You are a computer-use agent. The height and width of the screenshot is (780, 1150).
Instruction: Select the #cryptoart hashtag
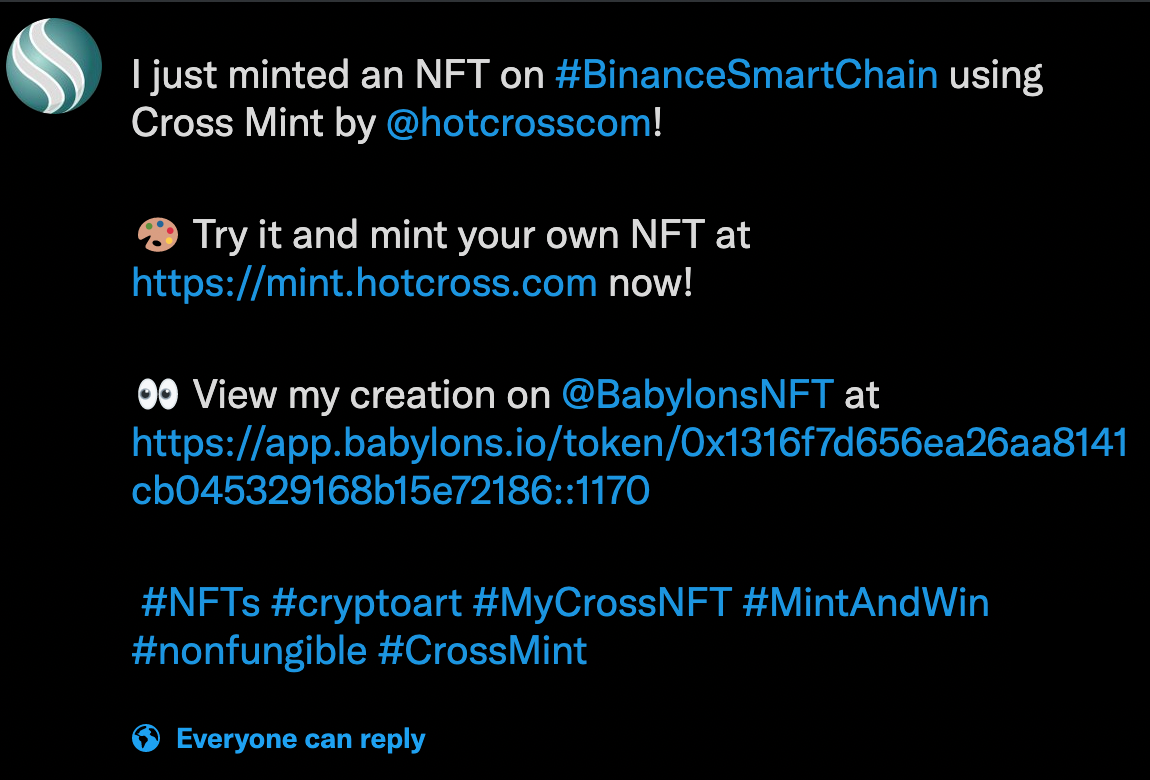[367, 603]
